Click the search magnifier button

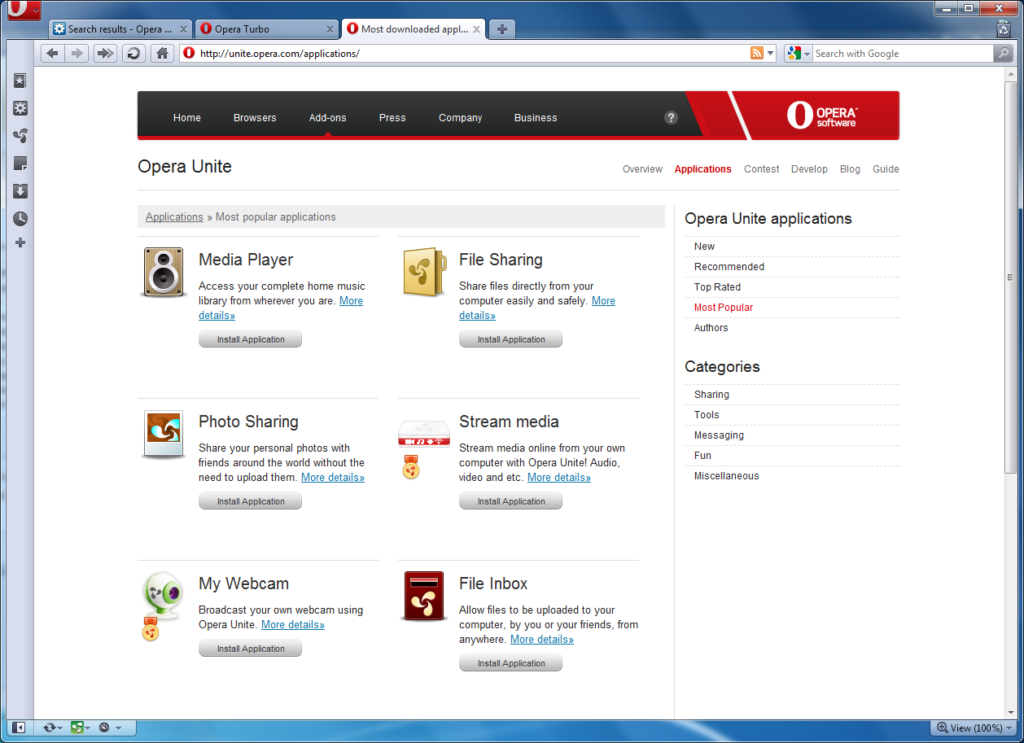[x=1002, y=54]
